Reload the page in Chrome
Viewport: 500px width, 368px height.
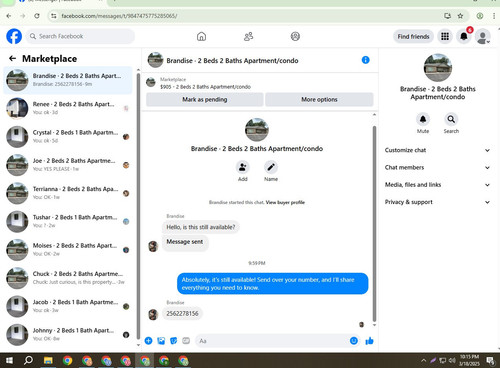click(37, 16)
